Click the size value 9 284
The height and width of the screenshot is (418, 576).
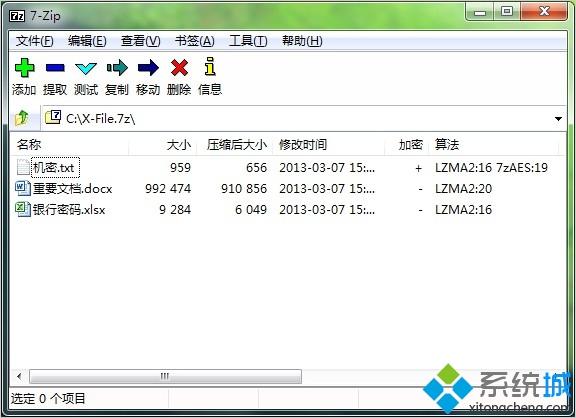pyautogui.click(x=175, y=210)
